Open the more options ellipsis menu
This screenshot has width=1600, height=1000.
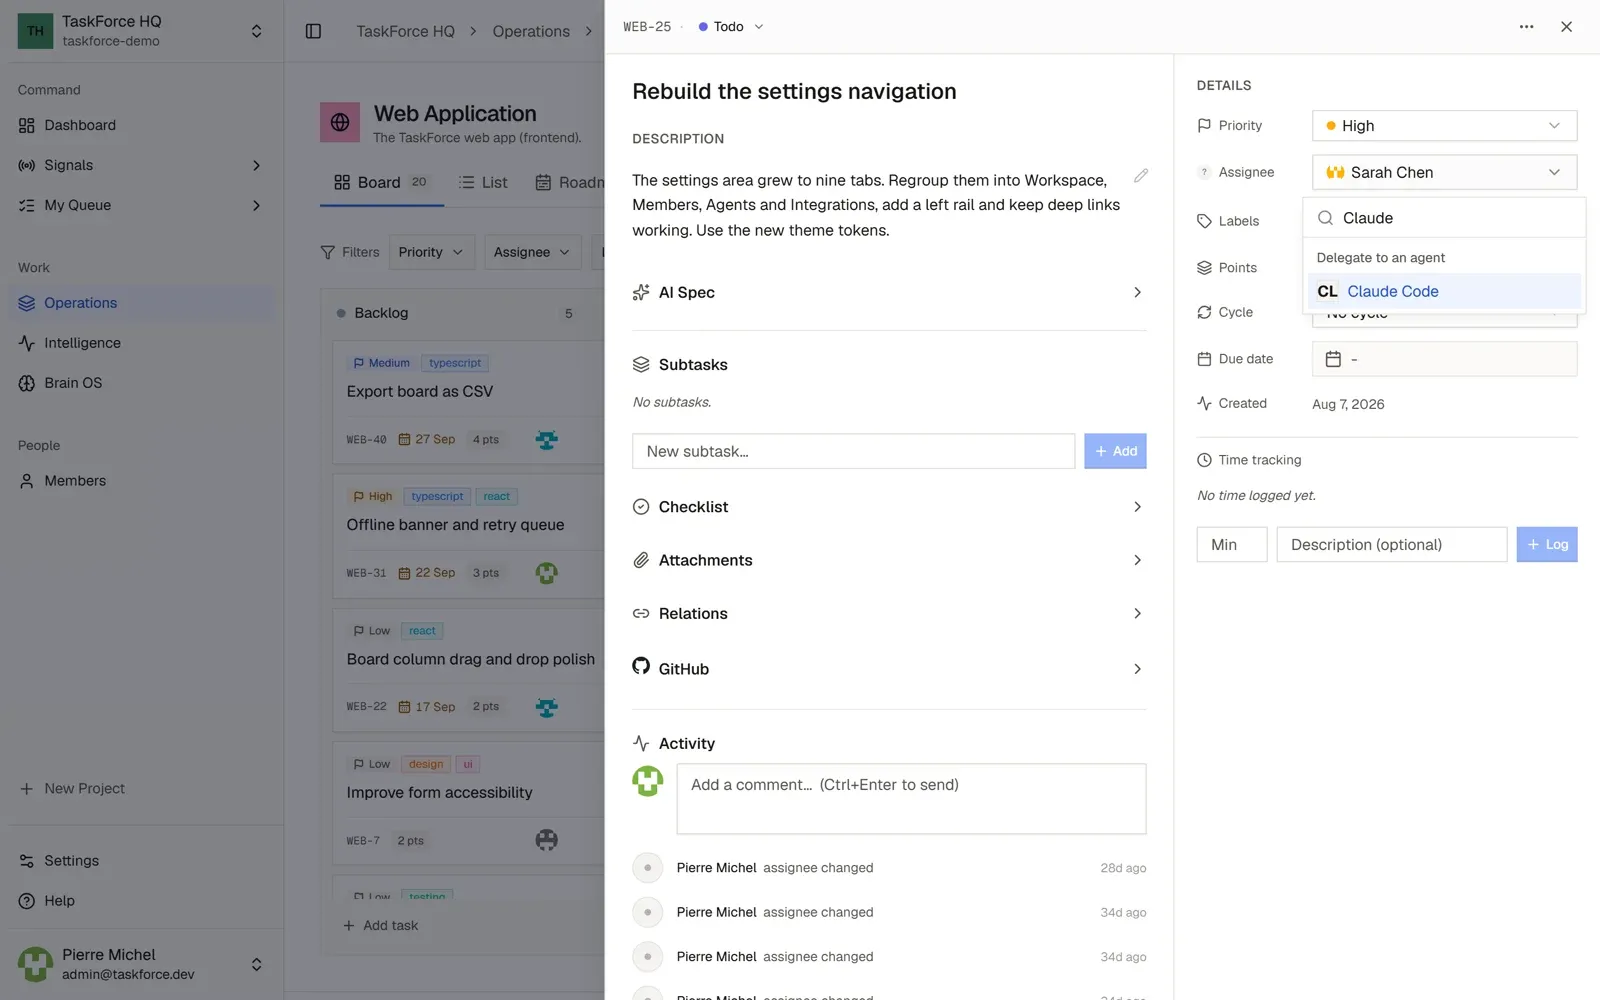(1526, 27)
